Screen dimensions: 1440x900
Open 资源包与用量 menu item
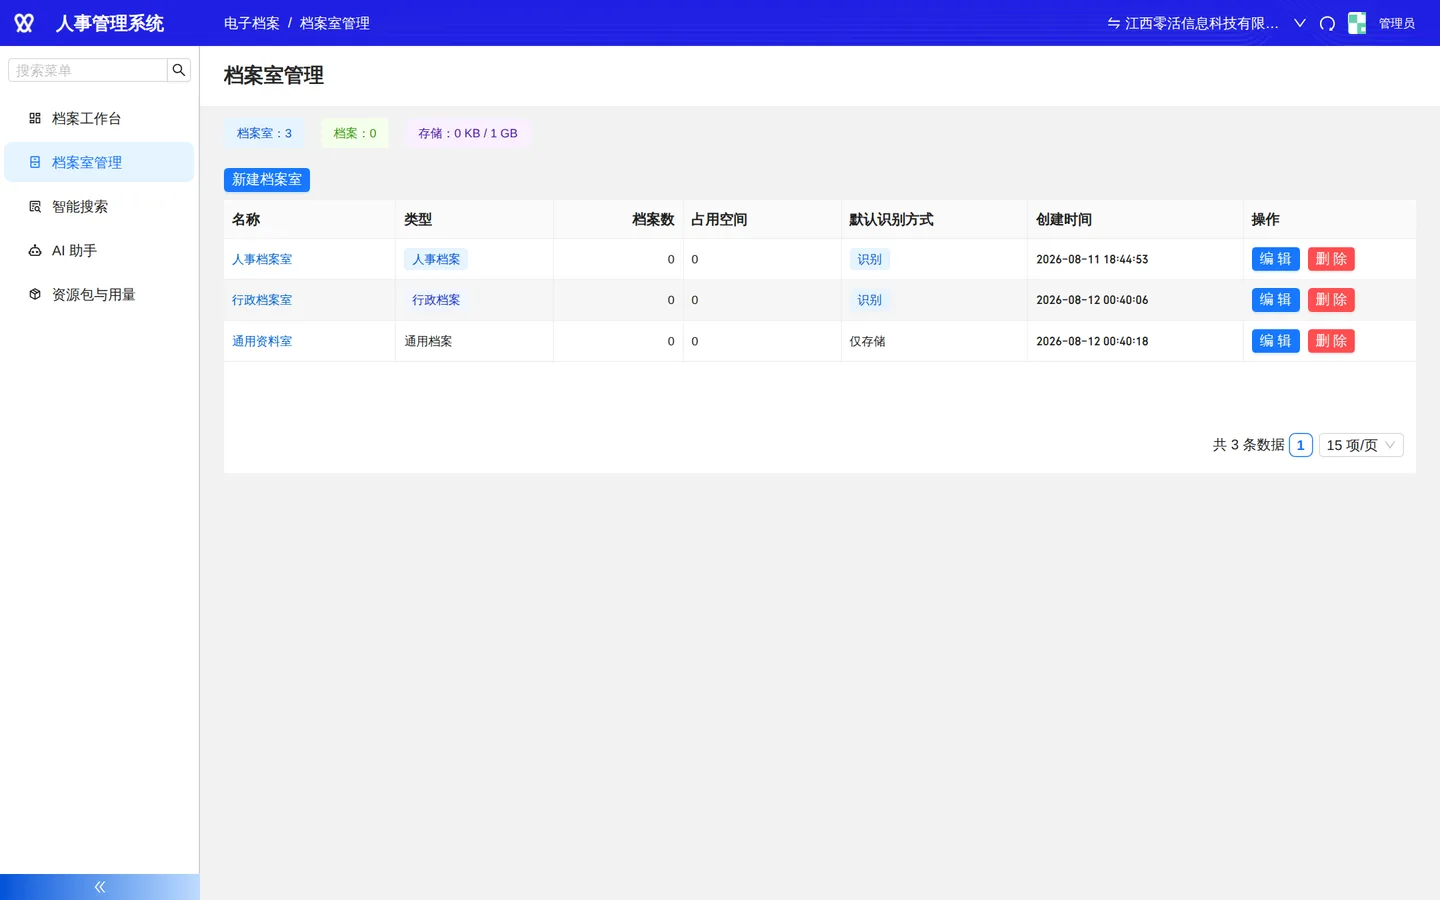[x=99, y=294]
